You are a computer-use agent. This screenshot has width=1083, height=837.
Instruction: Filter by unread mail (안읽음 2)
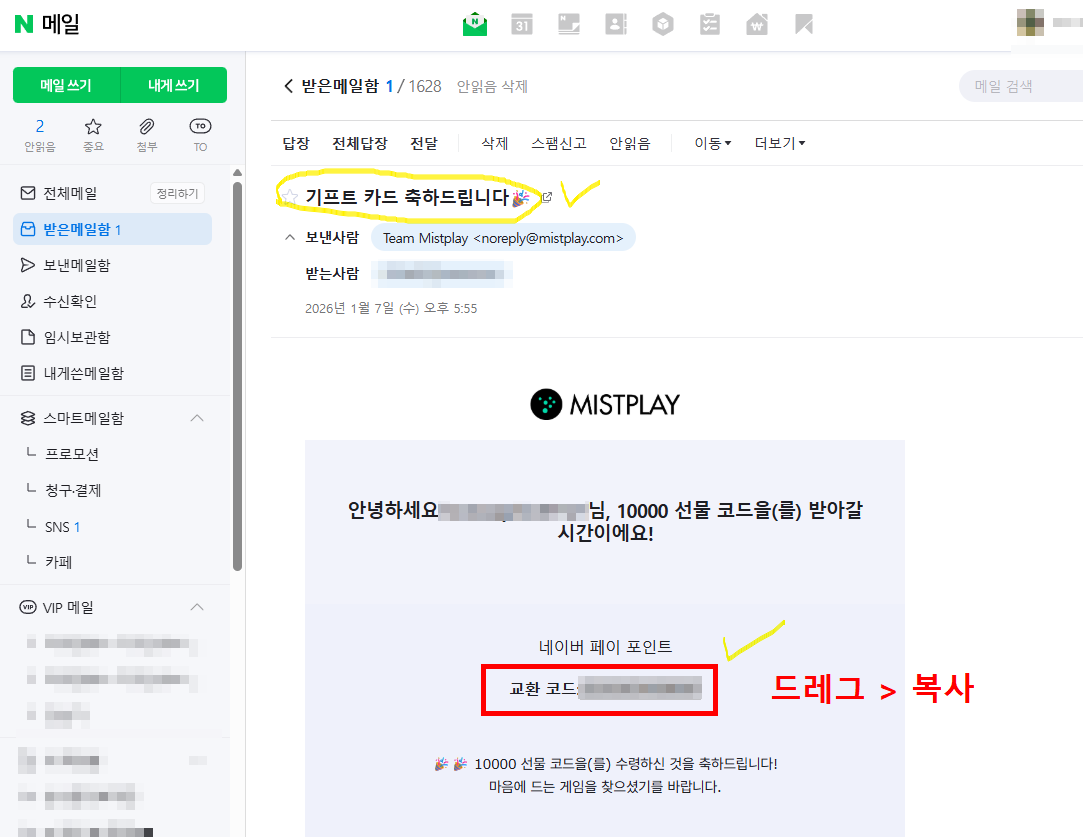pyautogui.click(x=40, y=135)
